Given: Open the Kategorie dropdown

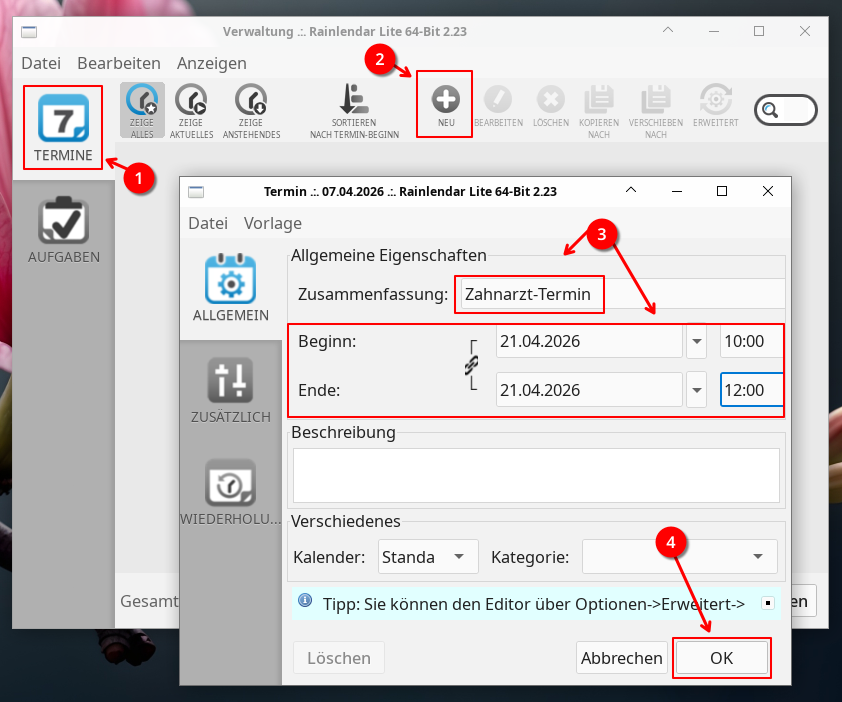Looking at the screenshot, I should 679,557.
